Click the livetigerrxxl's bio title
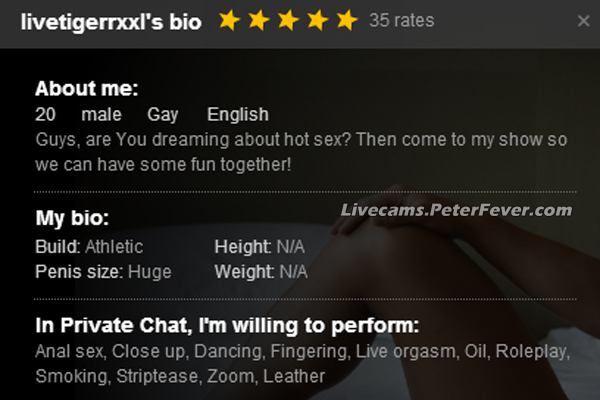600x400 pixels. point(110,21)
